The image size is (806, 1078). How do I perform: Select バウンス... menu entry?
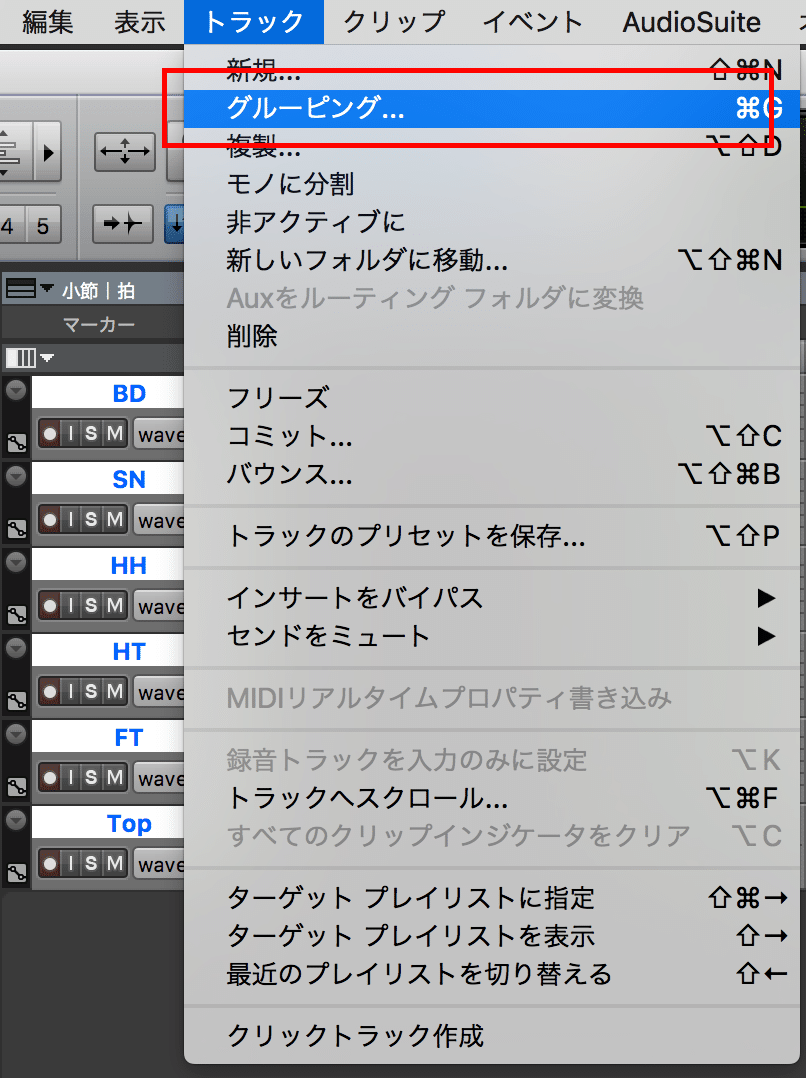point(494,474)
